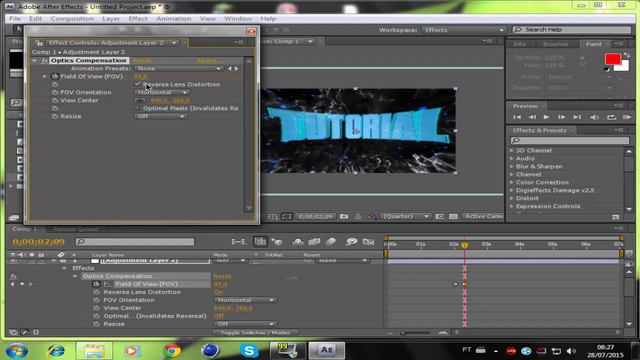Open the Composition menu

point(72,19)
